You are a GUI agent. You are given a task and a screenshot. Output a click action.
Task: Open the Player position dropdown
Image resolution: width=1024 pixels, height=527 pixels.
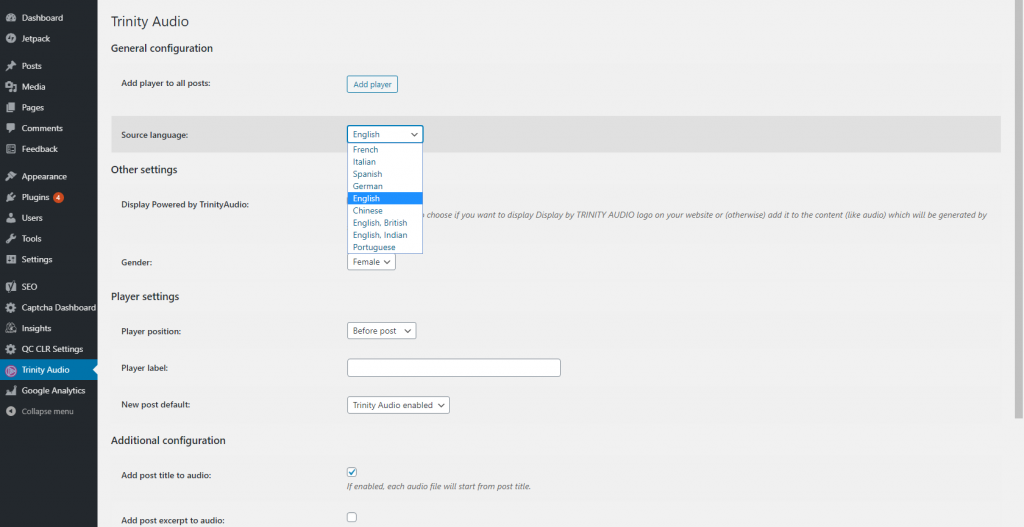pos(381,330)
